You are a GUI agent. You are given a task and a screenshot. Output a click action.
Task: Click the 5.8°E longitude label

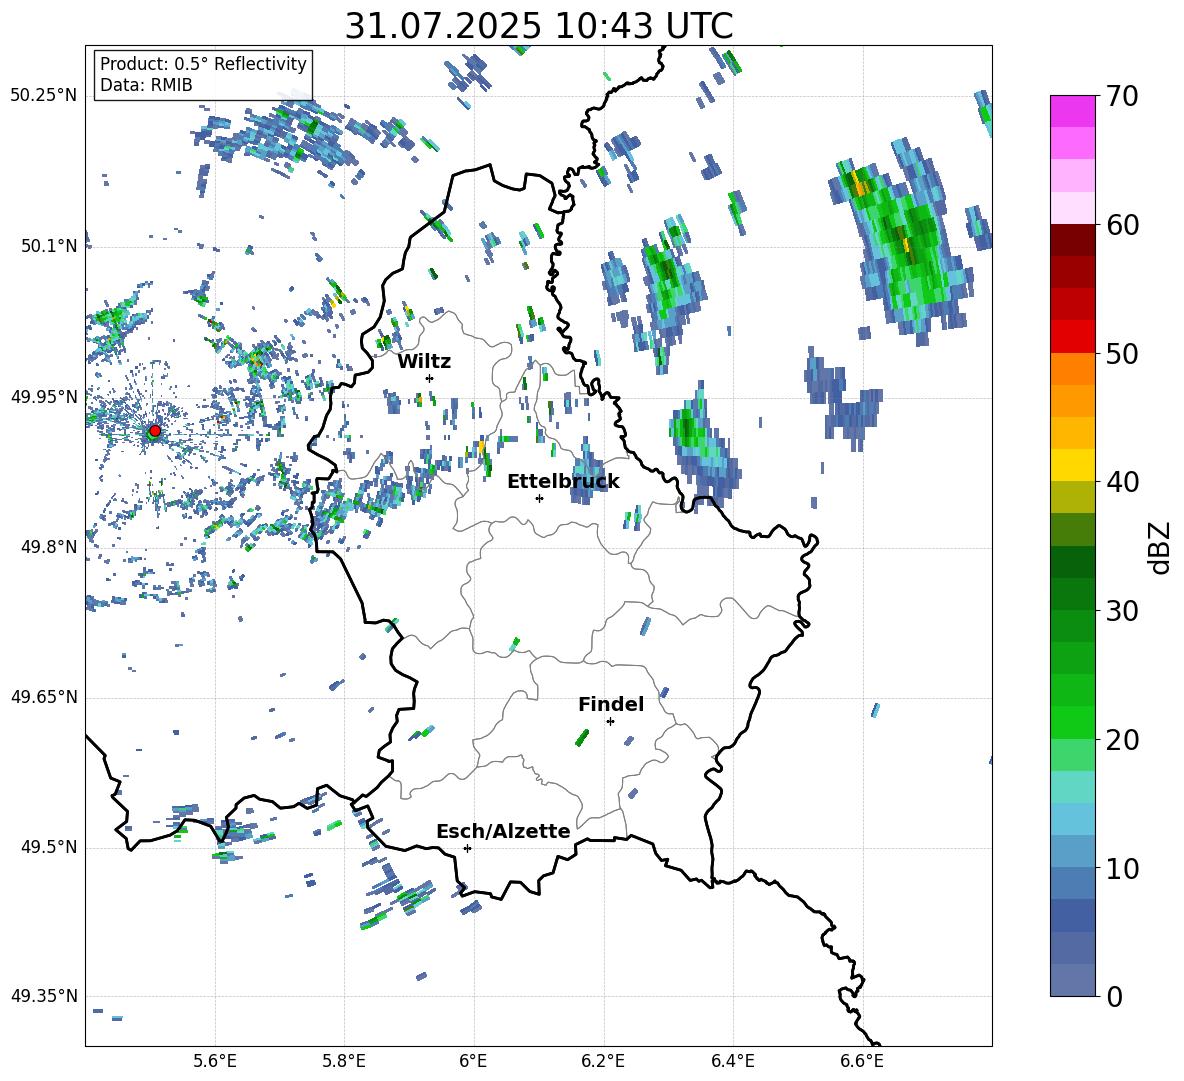pyautogui.click(x=344, y=1061)
